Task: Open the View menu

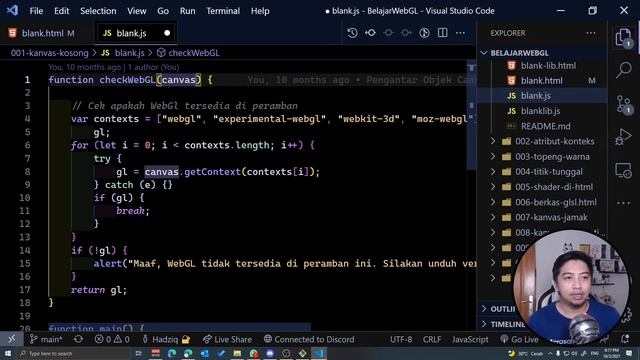Action: (x=136, y=11)
